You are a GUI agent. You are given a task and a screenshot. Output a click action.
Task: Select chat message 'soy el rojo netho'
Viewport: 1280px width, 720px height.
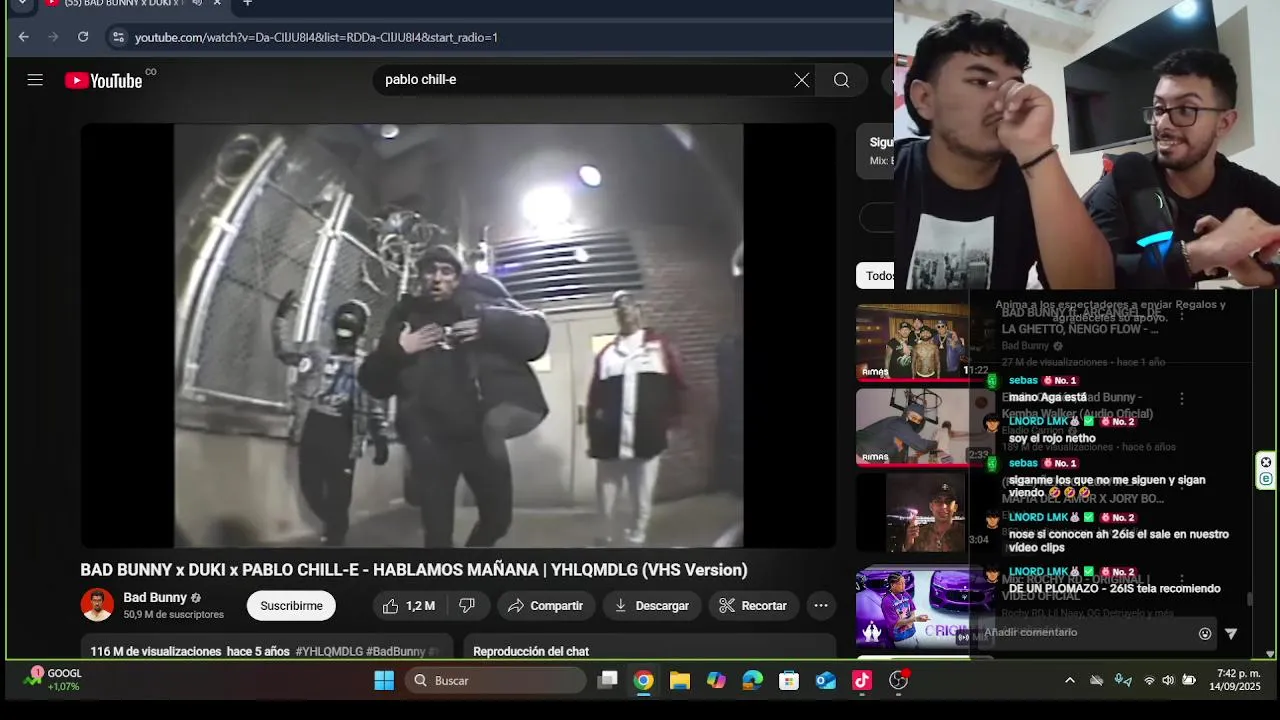(x=1052, y=439)
